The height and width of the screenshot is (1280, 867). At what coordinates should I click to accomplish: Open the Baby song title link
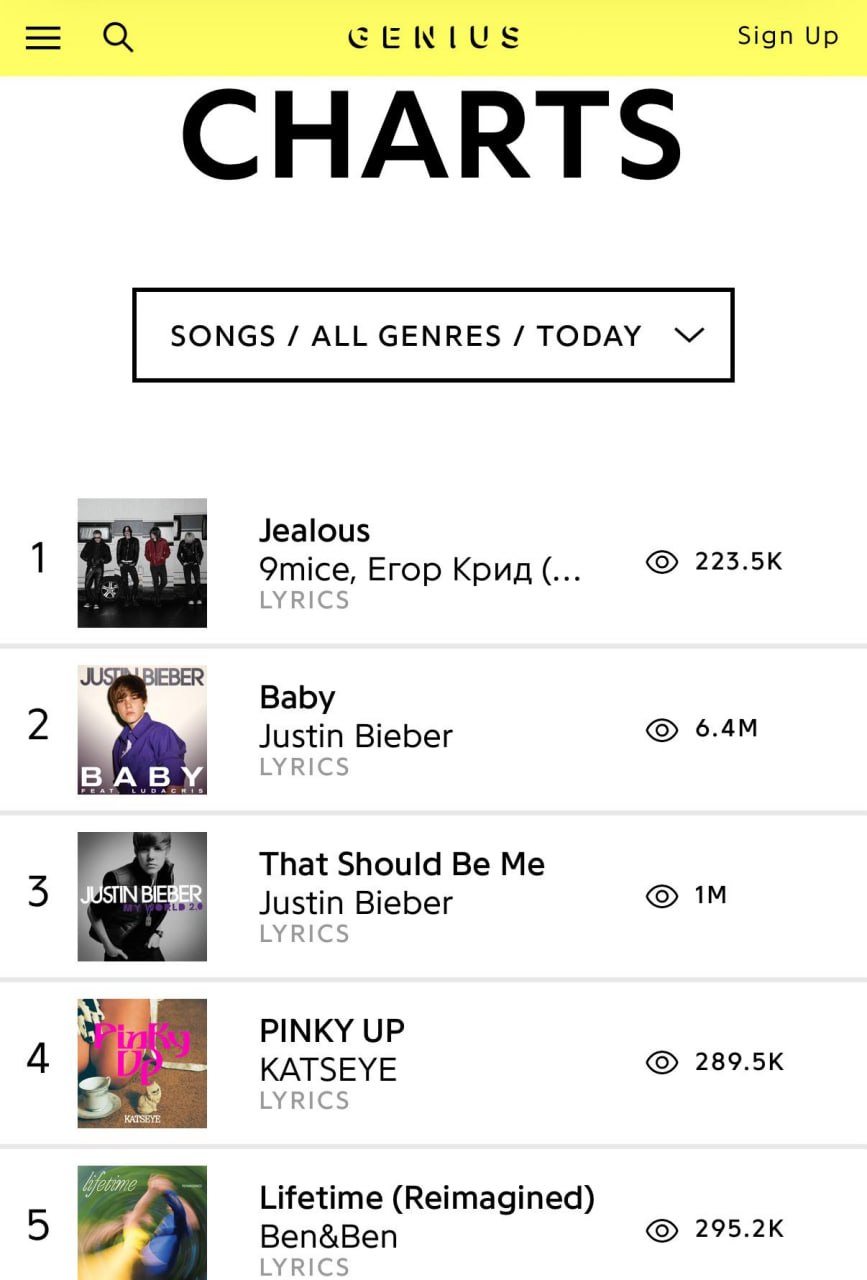click(x=297, y=697)
